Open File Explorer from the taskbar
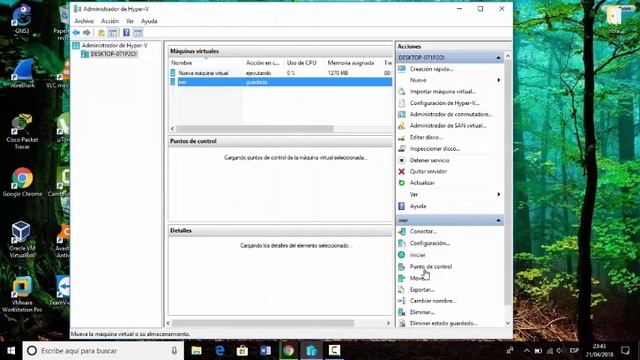This screenshot has width=640, height=360. pyautogui.click(x=196, y=351)
